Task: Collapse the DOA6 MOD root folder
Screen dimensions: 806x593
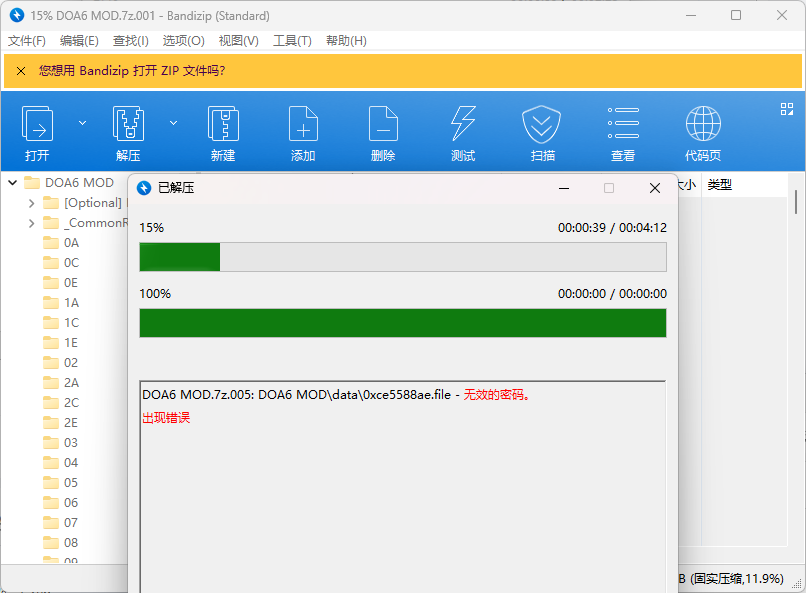Action: [x=12, y=183]
